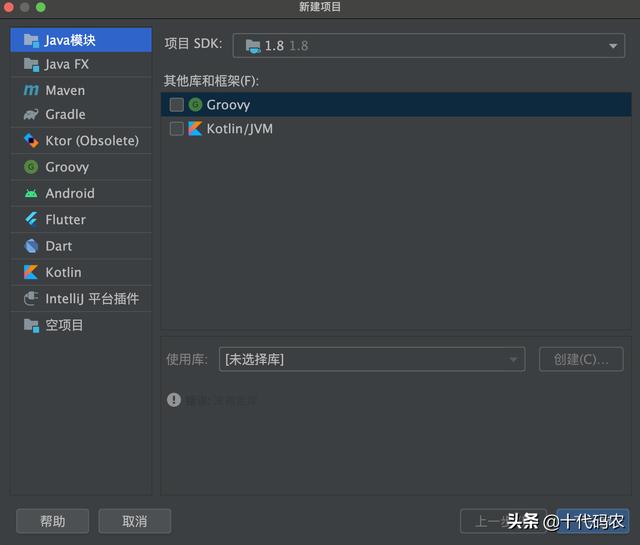Image resolution: width=640 pixels, height=545 pixels.
Task: Select the Kotlin label in sidebar
Action: [63, 272]
